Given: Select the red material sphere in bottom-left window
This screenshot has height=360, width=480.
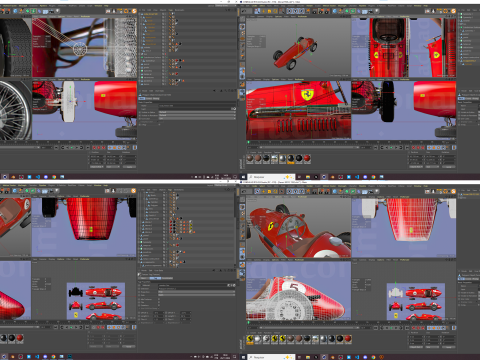Looking at the screenshot, I should pos(20,338).
